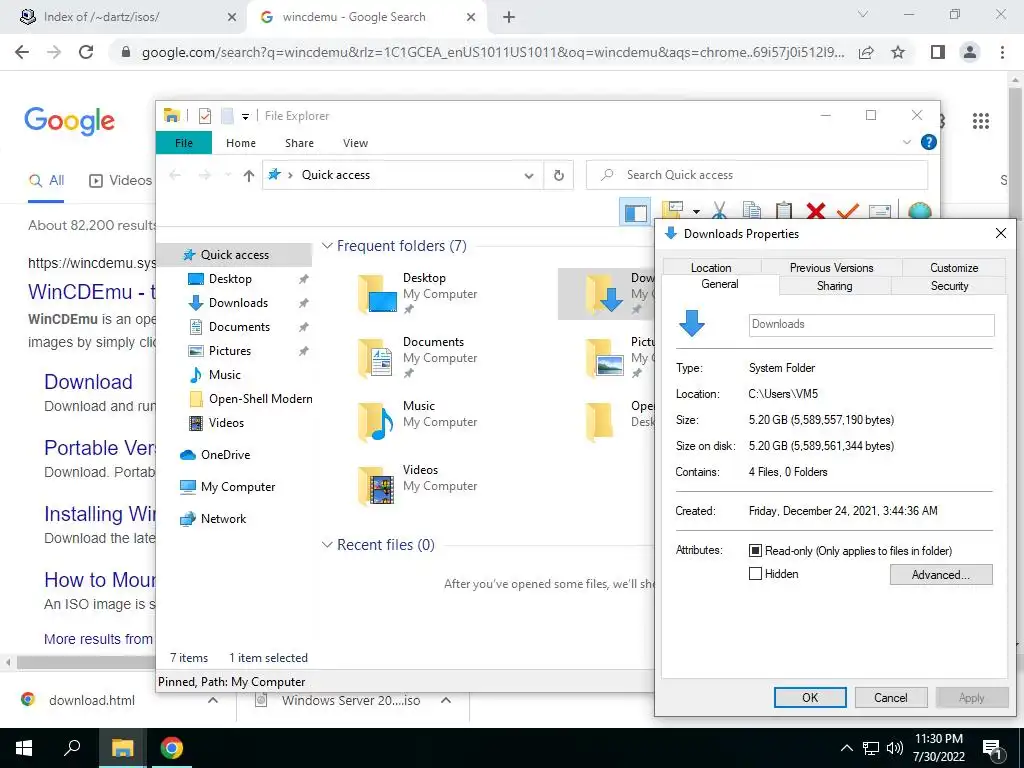Screen dimensions: 1024x768
Task: Bookmark this page with the star icon
Action: click(x=898, y=52)
